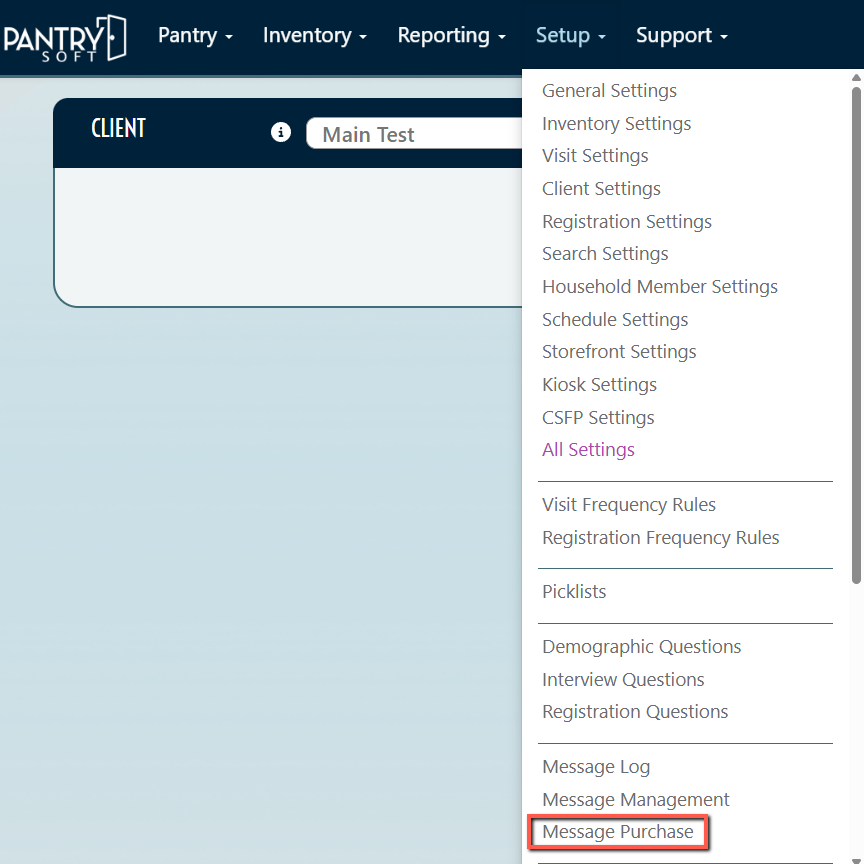Open Demographic Questions
This screenshot has width=864, height=864.
coord(641,647)
